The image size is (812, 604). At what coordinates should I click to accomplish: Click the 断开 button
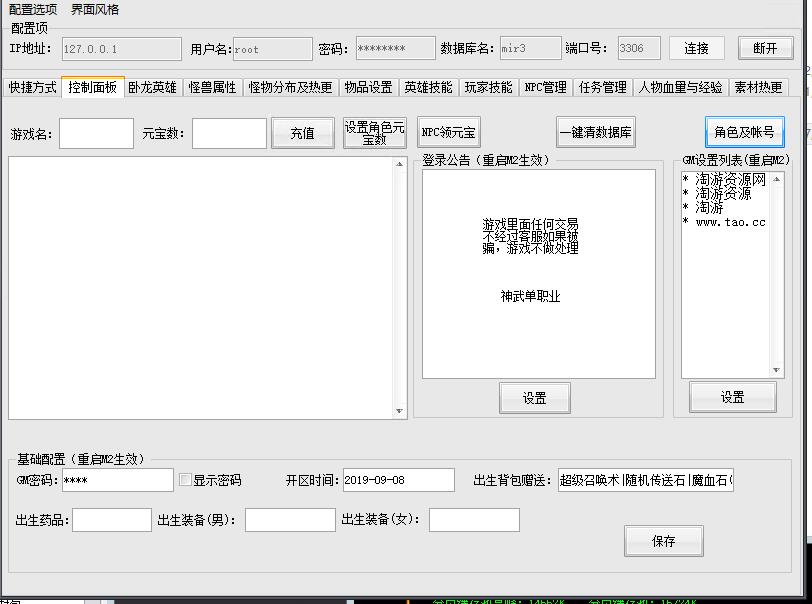(765, 48)
